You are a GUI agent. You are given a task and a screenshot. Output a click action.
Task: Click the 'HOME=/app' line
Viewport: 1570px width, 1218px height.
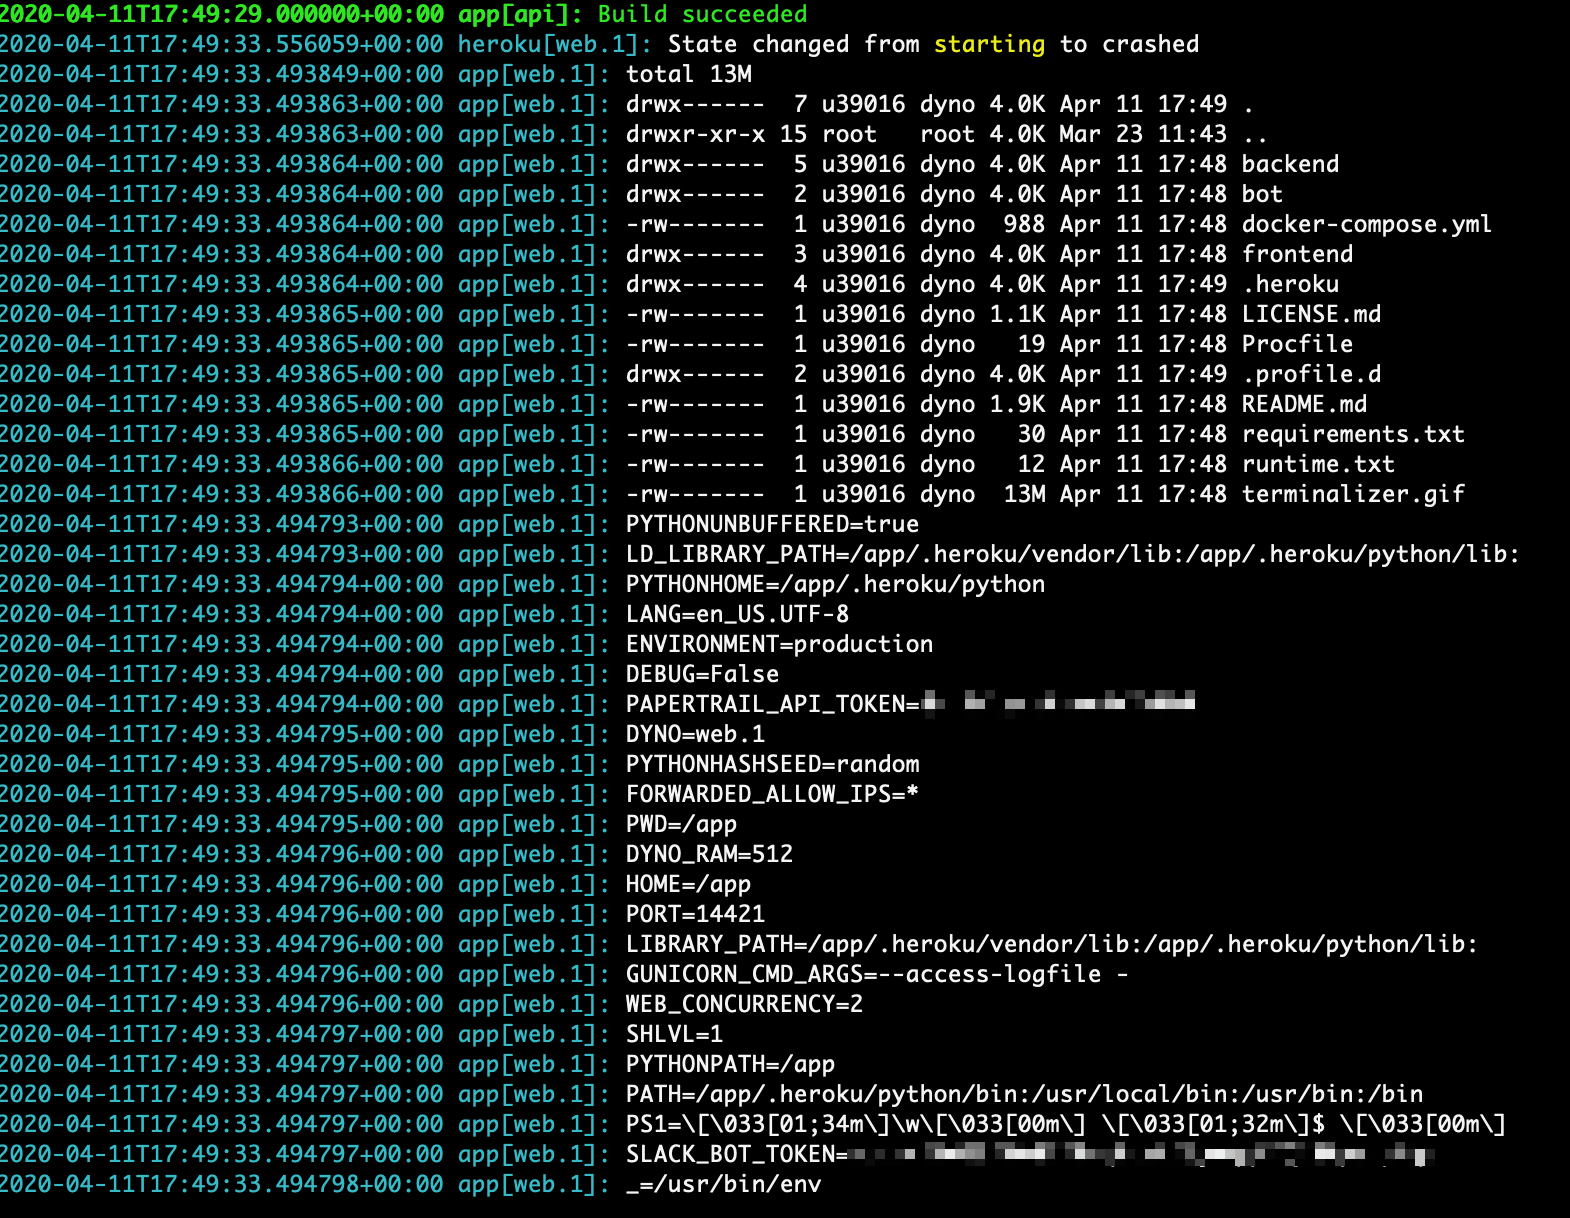tap(688, 884)
